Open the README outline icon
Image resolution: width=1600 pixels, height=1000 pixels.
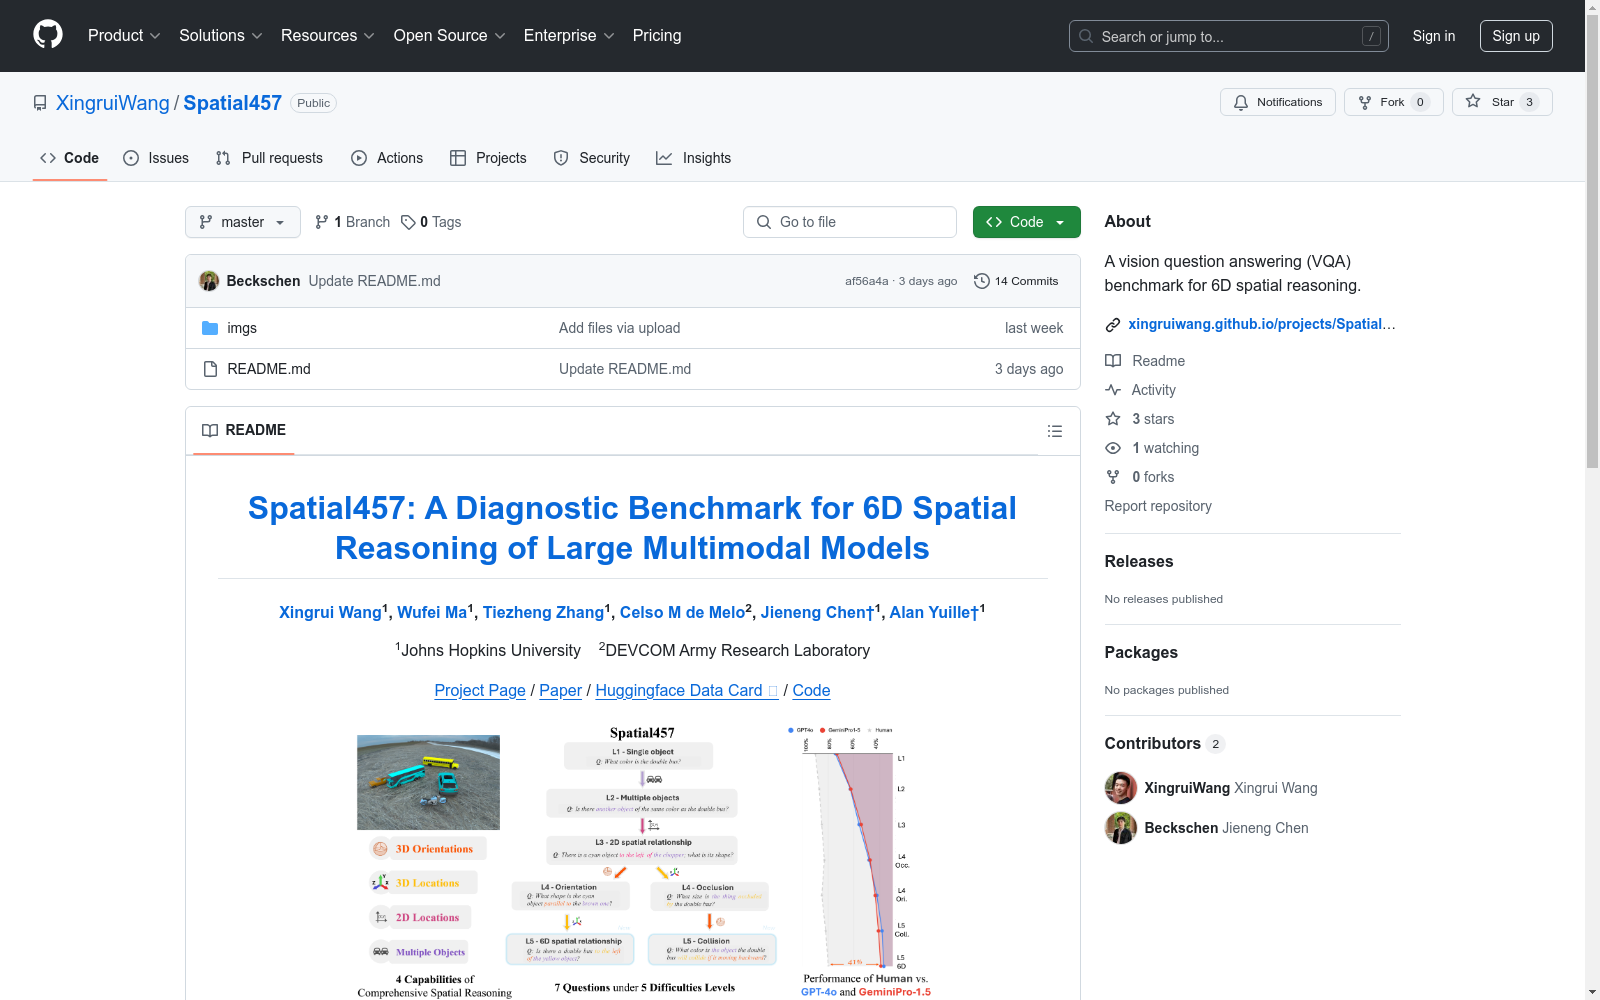point(1054,431)
